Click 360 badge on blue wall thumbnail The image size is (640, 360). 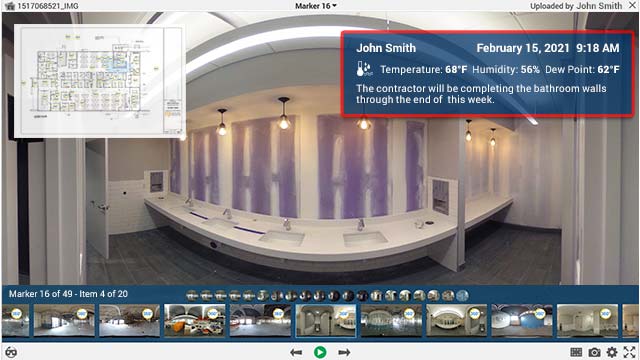click(x=540, y=313)
